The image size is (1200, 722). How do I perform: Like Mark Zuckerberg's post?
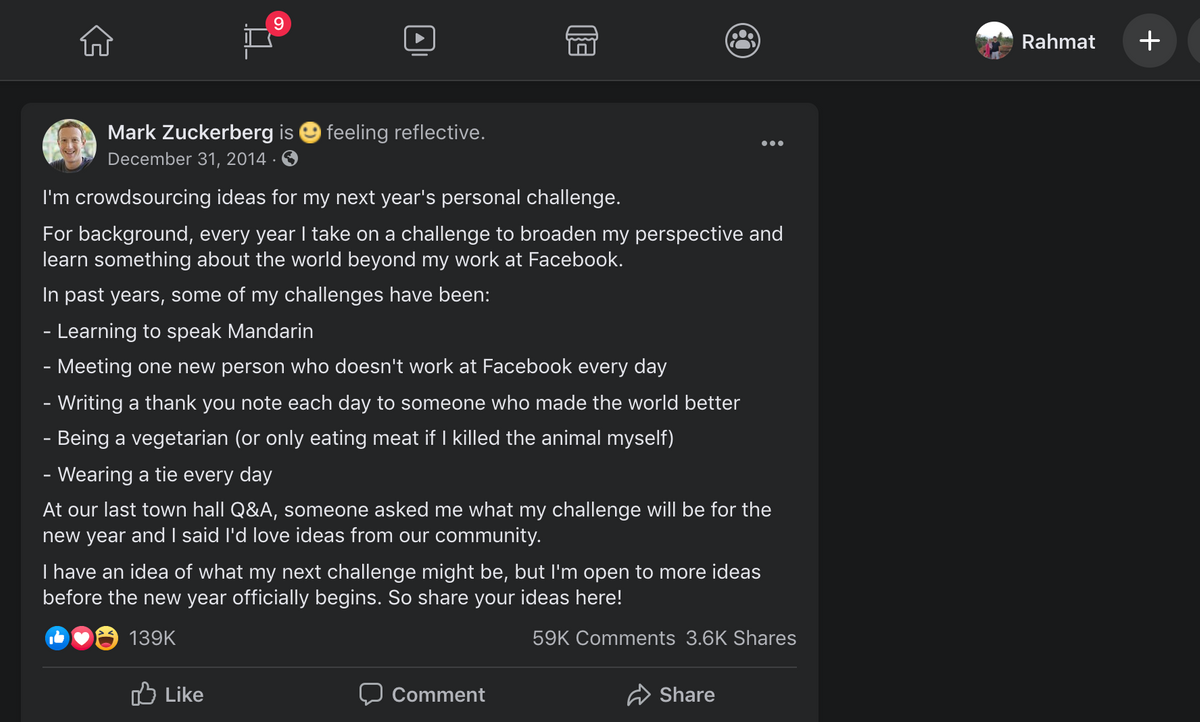pyautogui.click(x=167, y=694)
